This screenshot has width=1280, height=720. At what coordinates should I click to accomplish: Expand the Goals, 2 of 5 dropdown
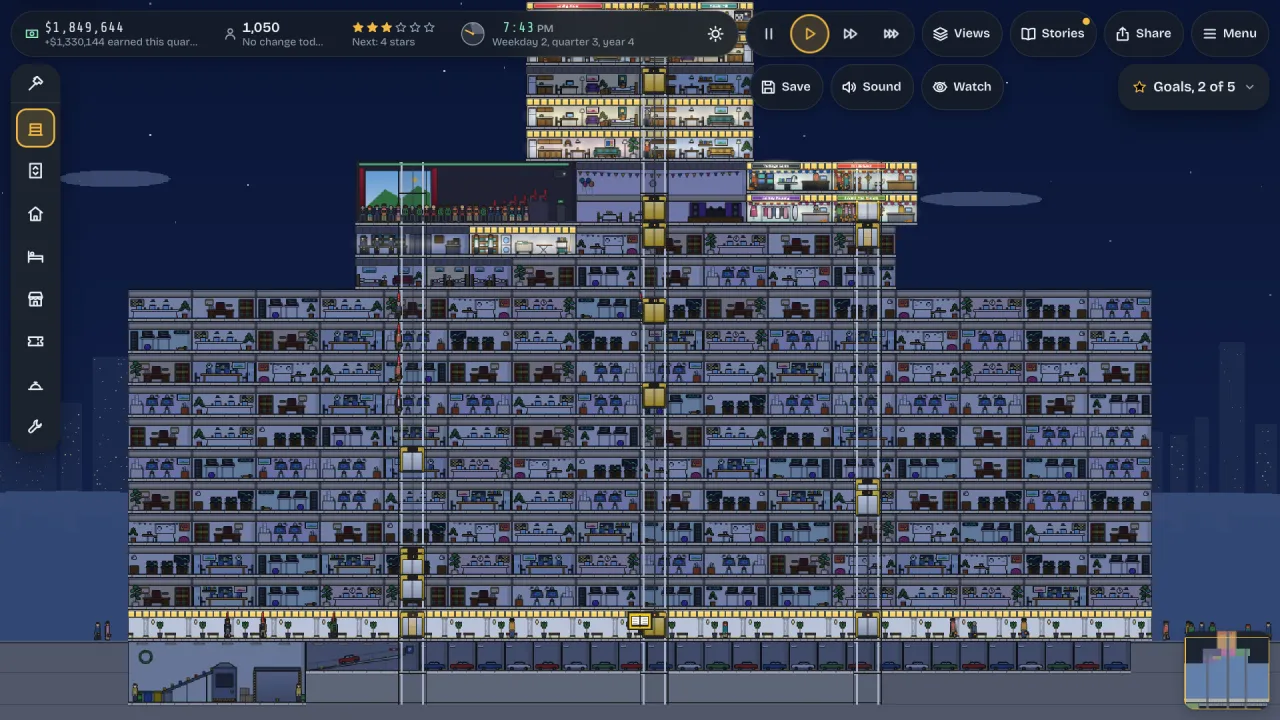1194,87
